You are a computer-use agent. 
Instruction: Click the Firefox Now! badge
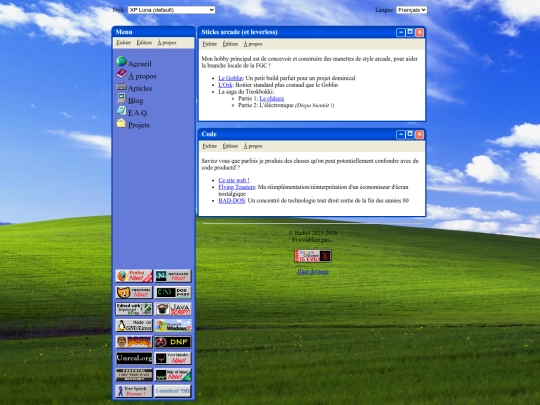[x=134, y=276]
